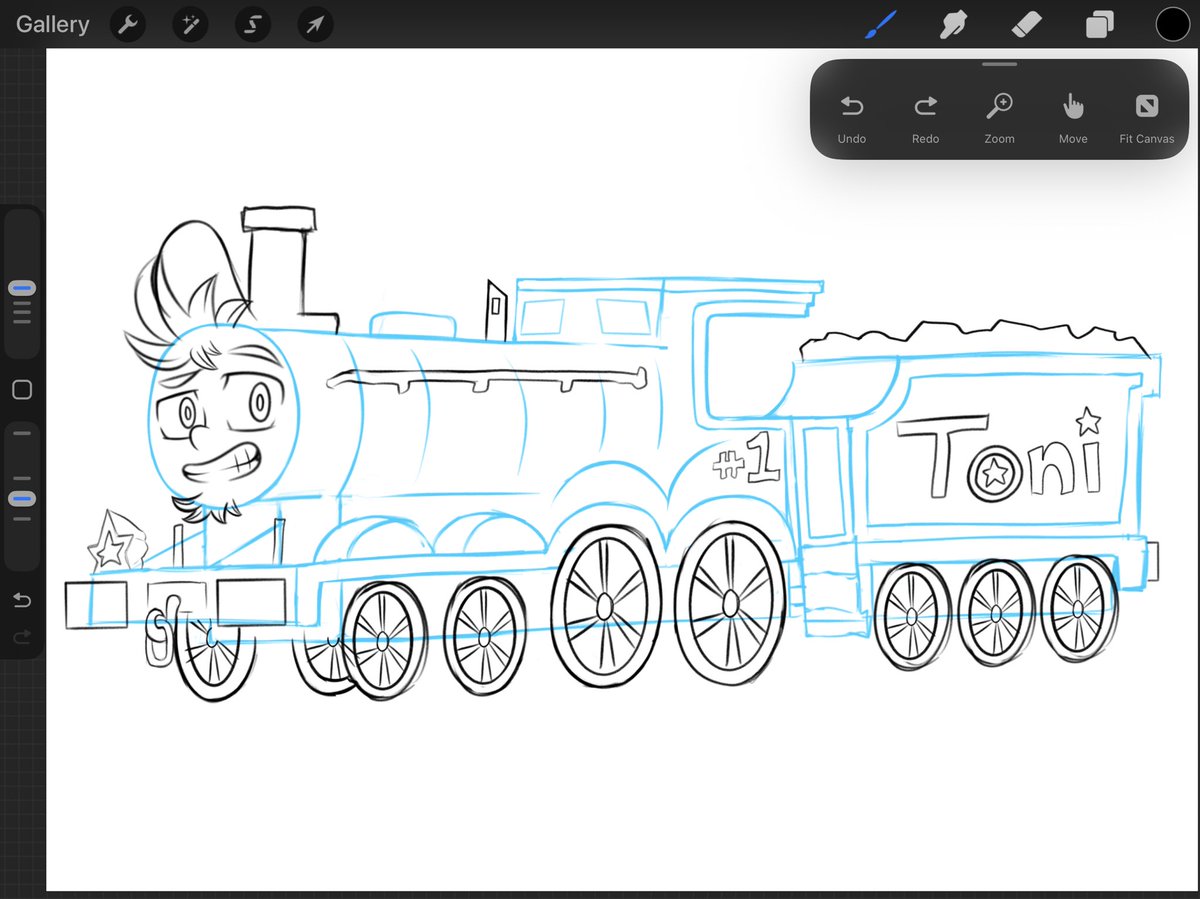Tap the brush opacity slider handle

[x=22, y=498]
